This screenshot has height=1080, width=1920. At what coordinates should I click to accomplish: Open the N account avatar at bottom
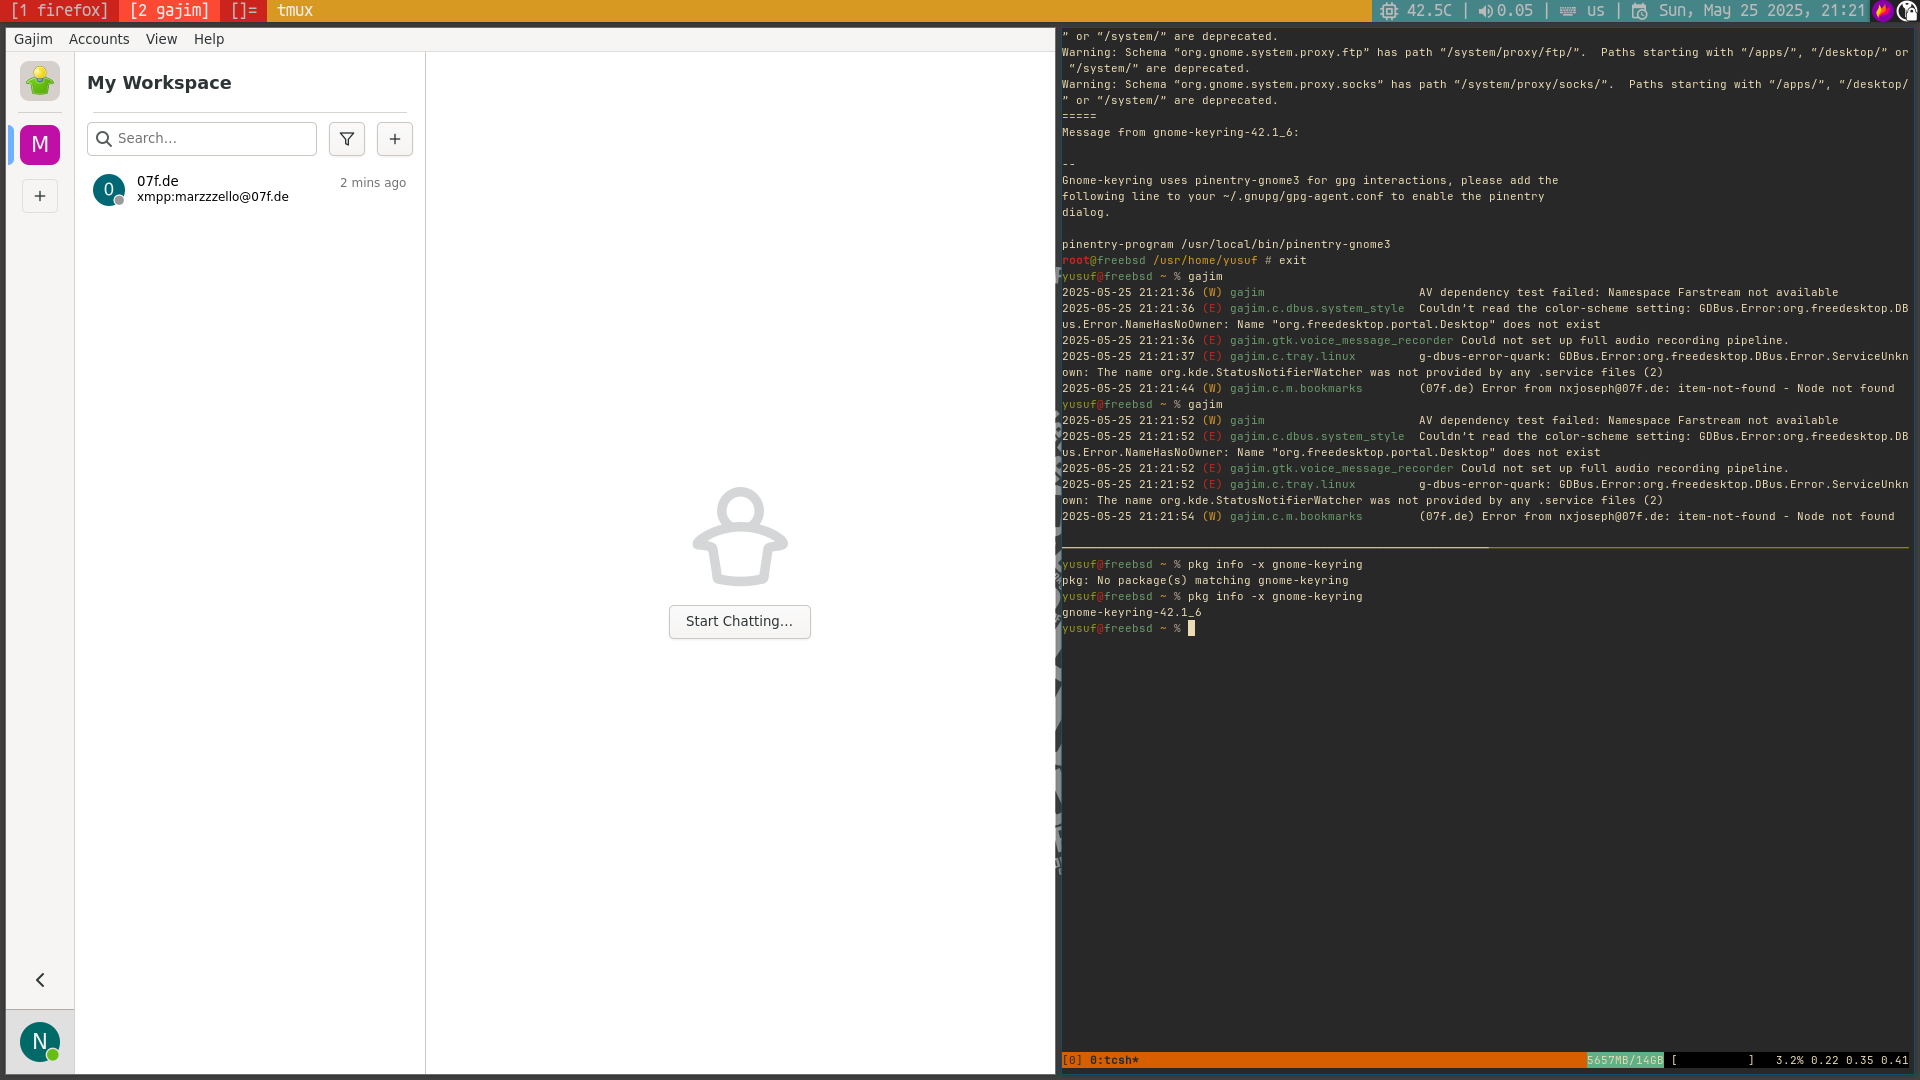(40, 1042)
